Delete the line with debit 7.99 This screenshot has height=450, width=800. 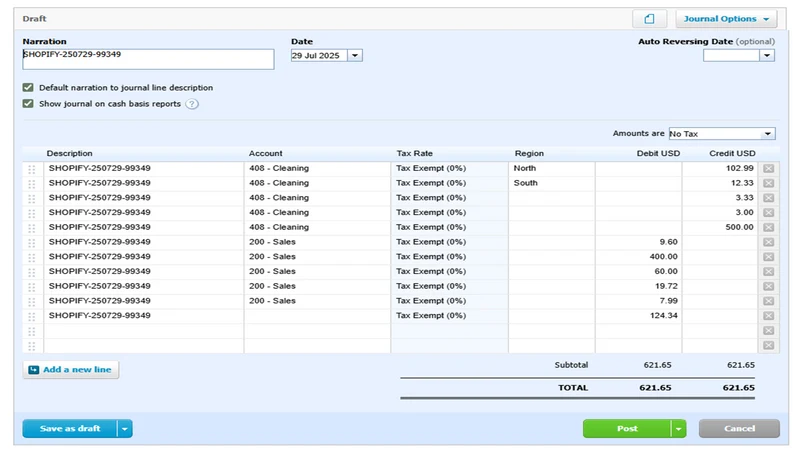click(x=768, y=302)
